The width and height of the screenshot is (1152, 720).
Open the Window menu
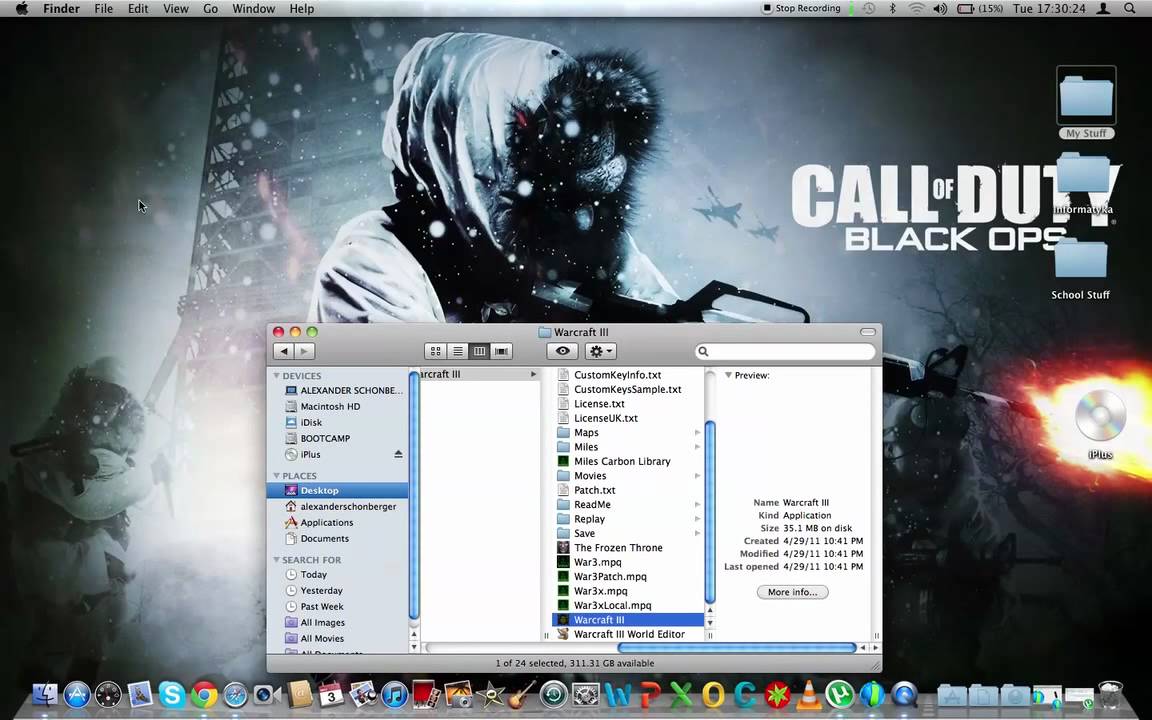(x=253, y=9)
